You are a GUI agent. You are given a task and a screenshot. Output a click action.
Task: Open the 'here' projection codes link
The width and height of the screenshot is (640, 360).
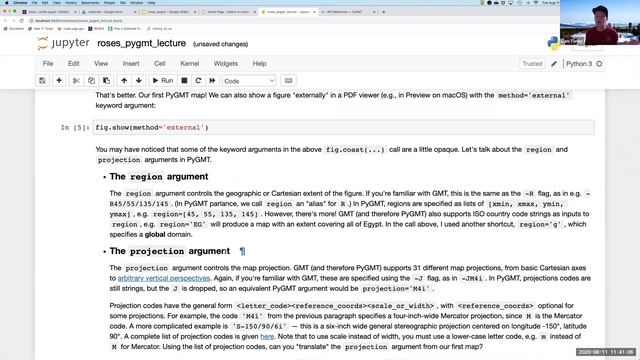267,337
